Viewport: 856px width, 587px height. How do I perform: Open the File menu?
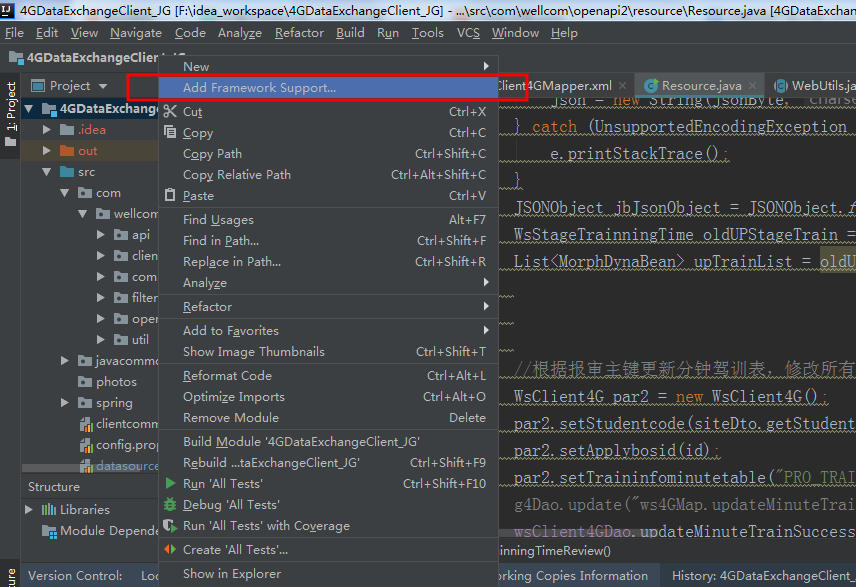coord(14,33)
